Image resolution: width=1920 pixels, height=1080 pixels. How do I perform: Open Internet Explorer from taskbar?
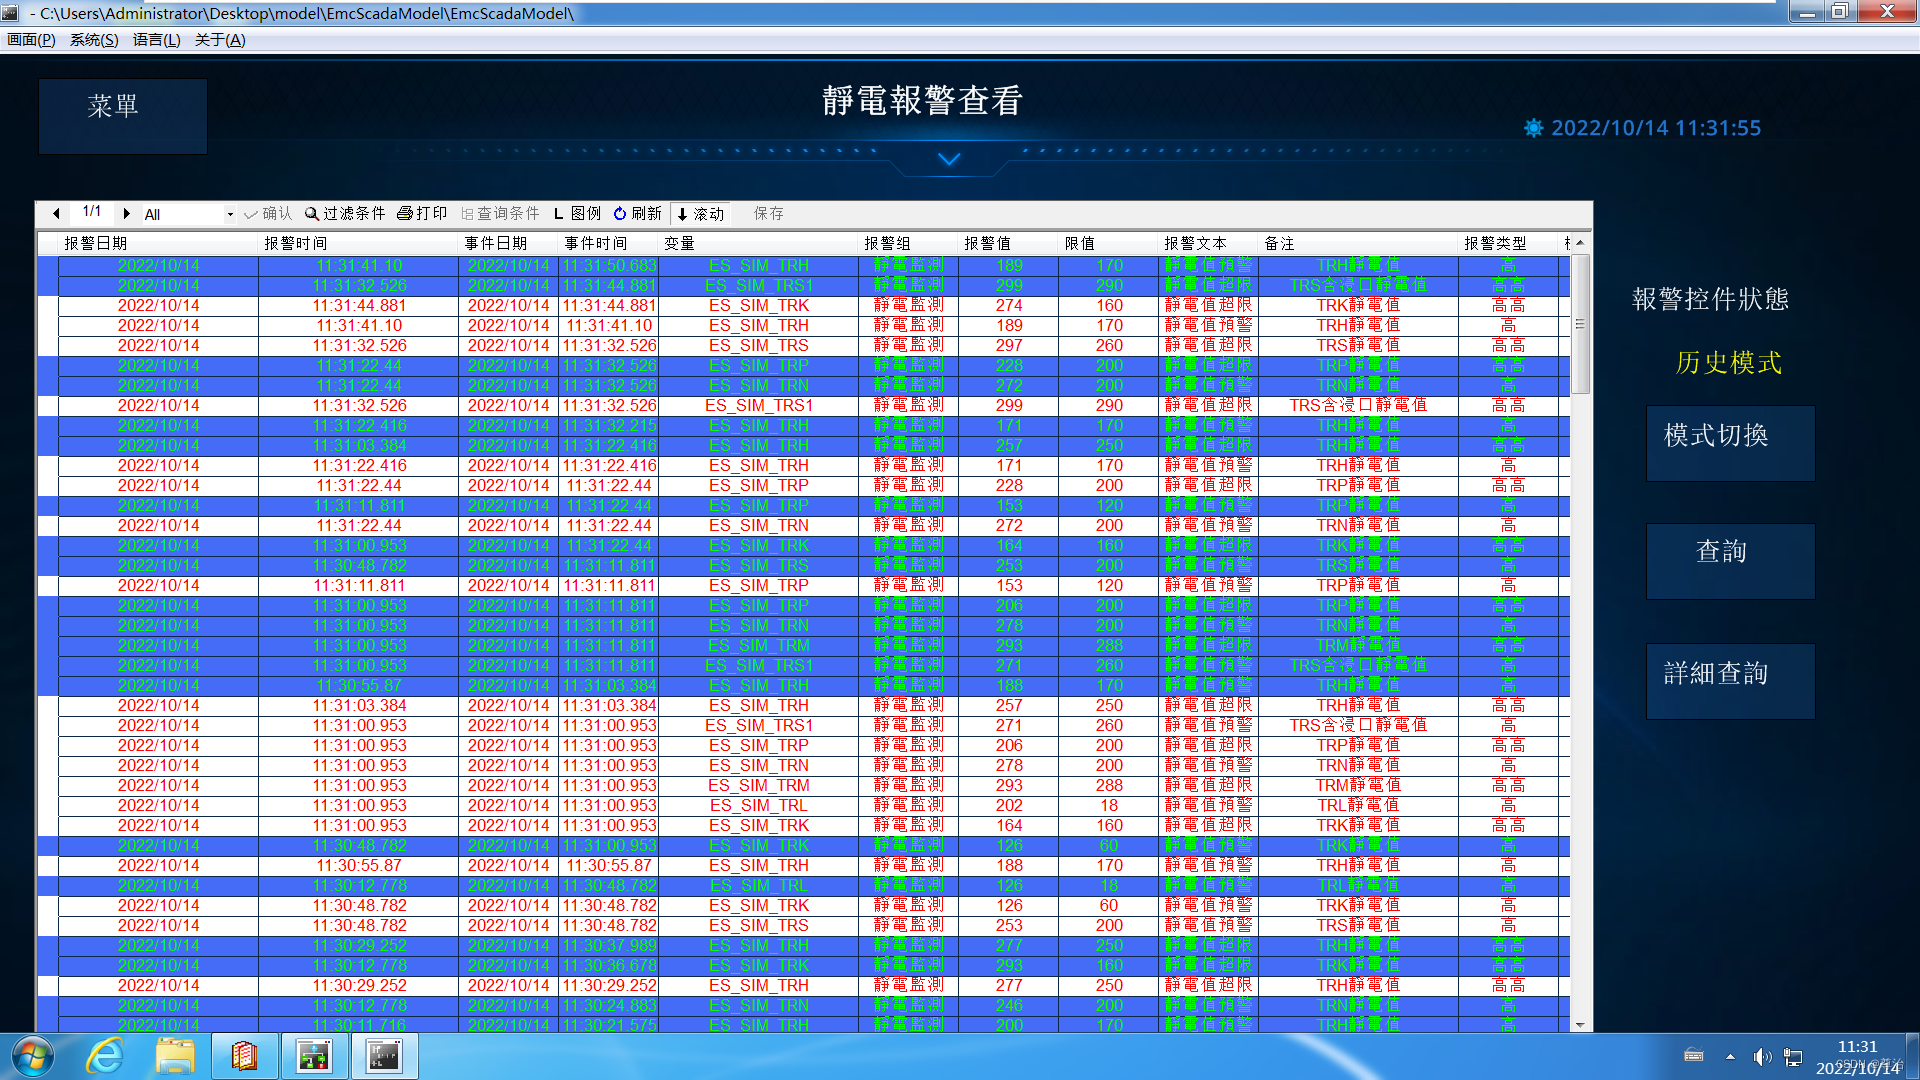(105, 1056)
